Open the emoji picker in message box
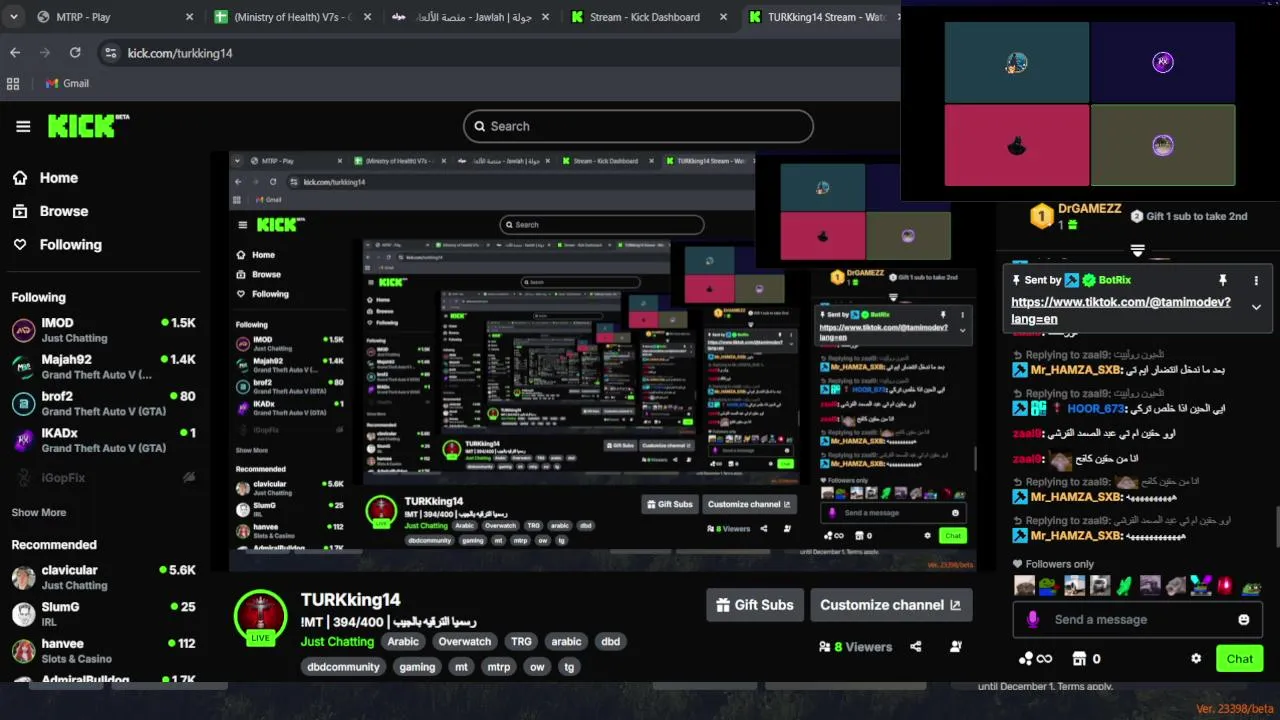 pos(1244,620)
